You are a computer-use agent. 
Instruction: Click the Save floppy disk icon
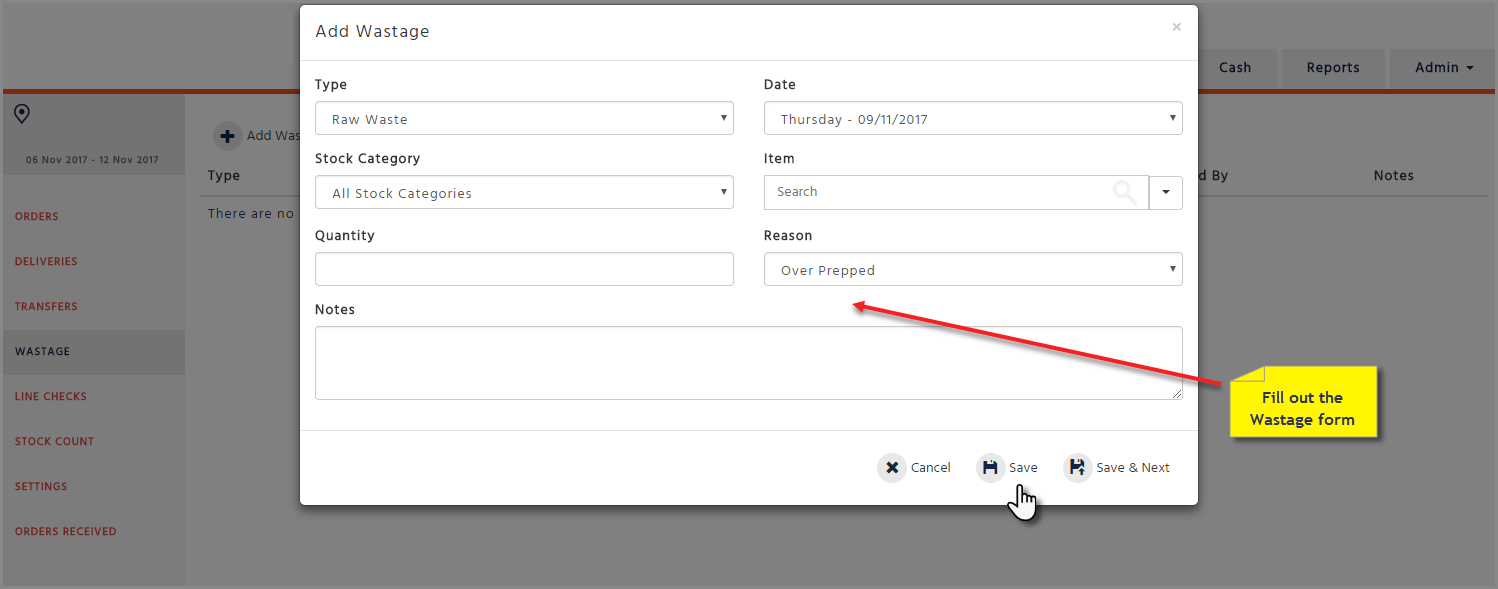(x=990, y=467)
